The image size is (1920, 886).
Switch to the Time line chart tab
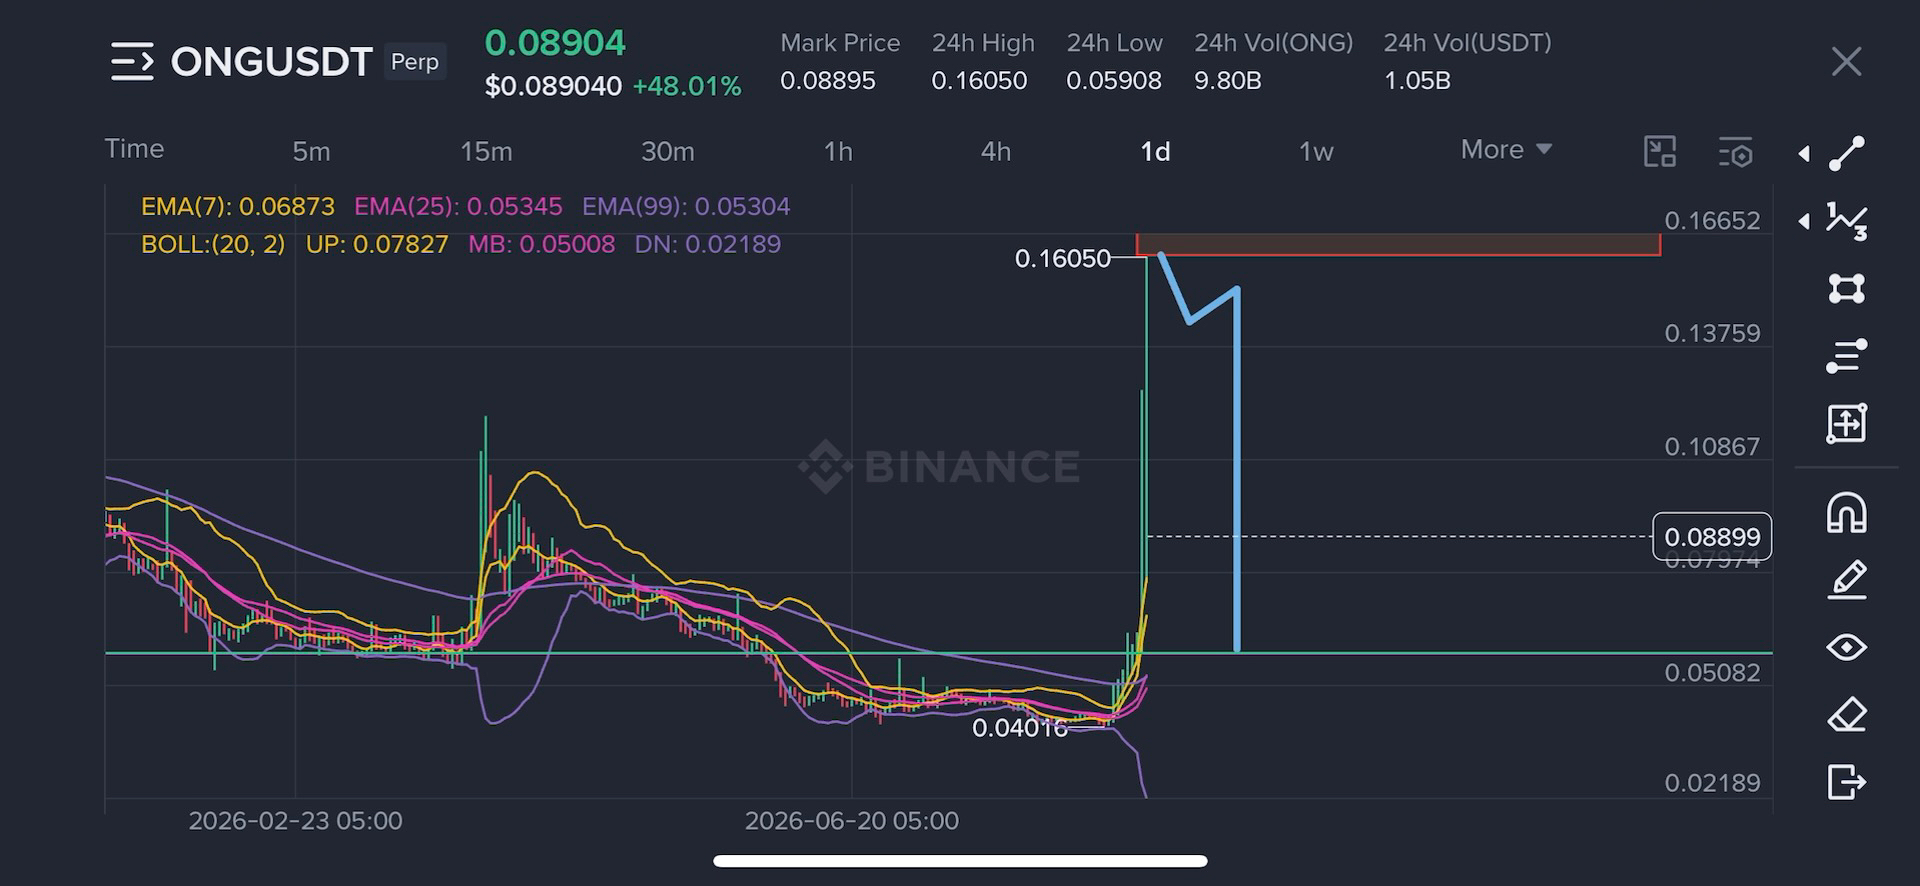tap(134, 149)
